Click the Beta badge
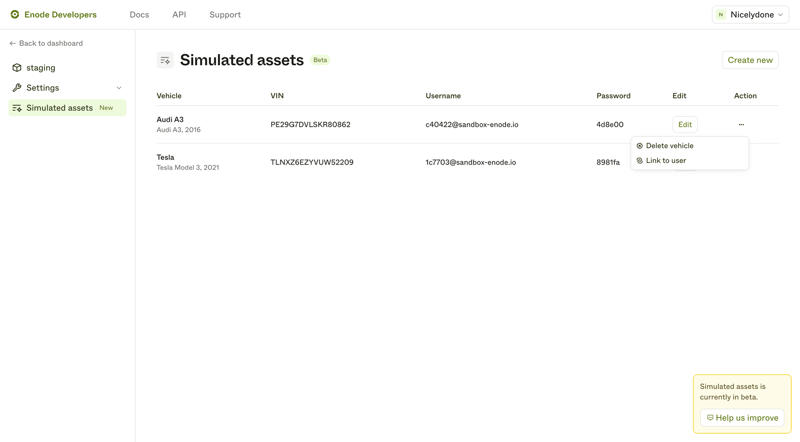Viewport: 800px width, 442px height. pyautogui.click(x=320, y=60)
